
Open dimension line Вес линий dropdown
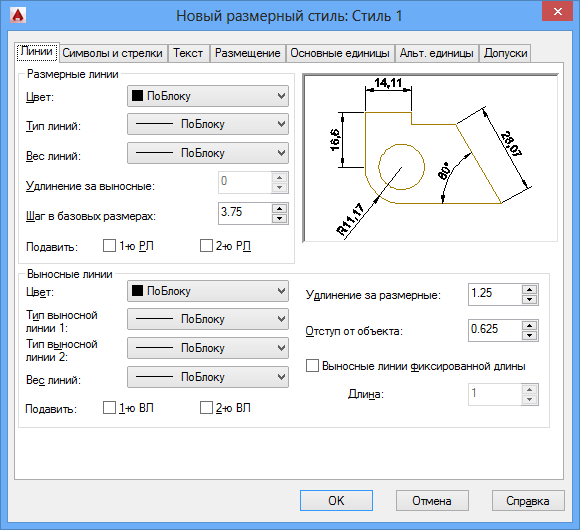[208, 153]
